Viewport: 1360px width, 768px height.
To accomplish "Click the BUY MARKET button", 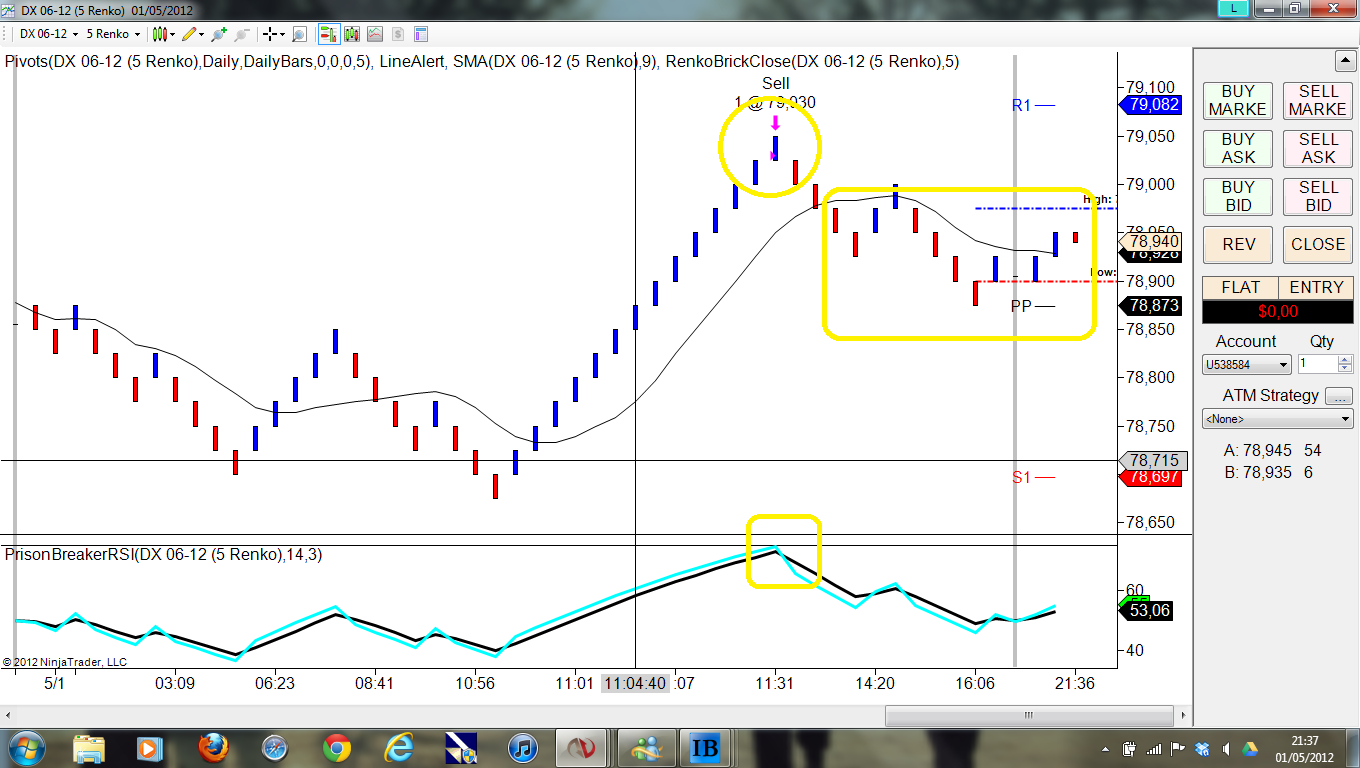I will 1238,100.
